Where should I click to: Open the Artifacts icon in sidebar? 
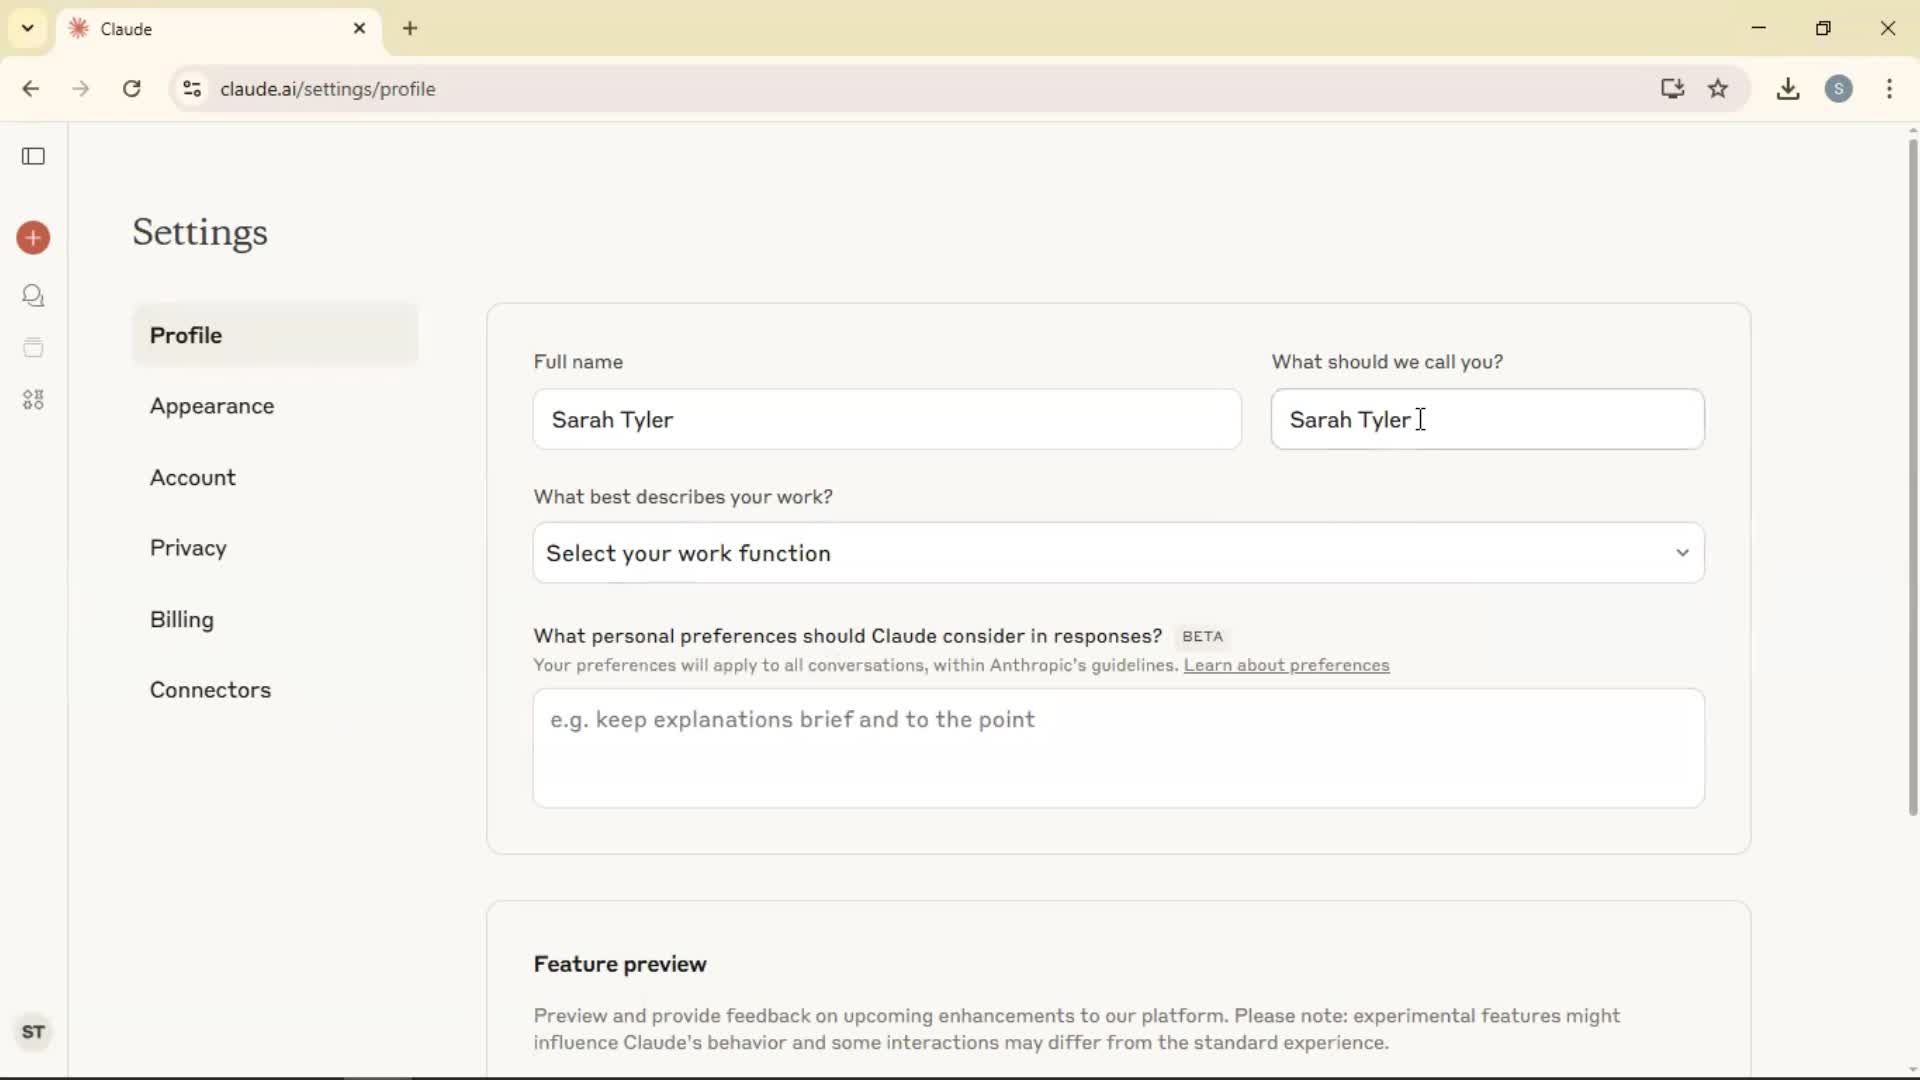(33, 400)
